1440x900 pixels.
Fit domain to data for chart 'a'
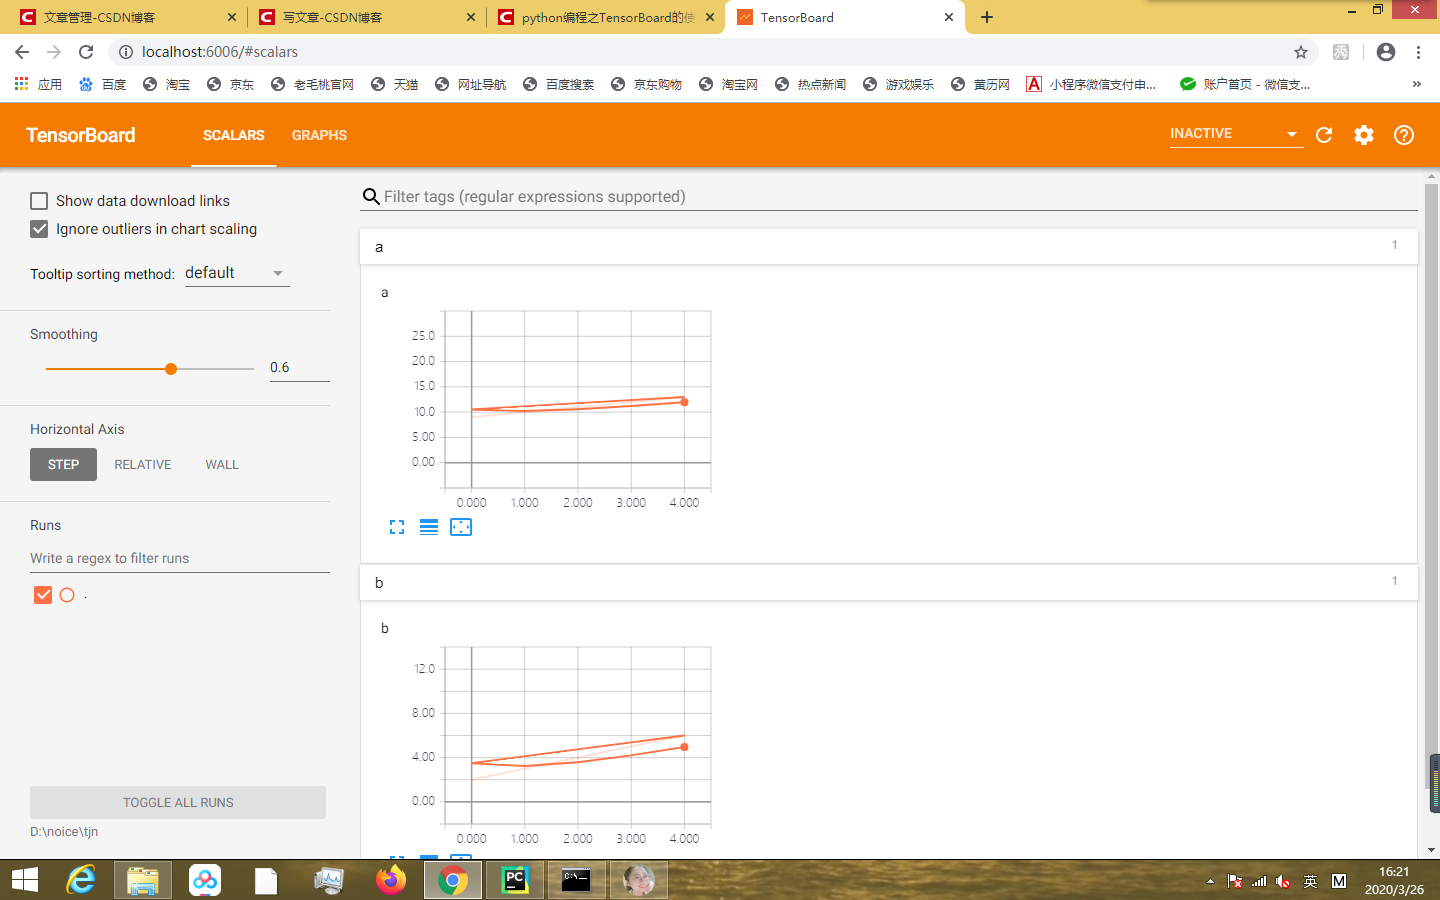(x=461, y=527)
